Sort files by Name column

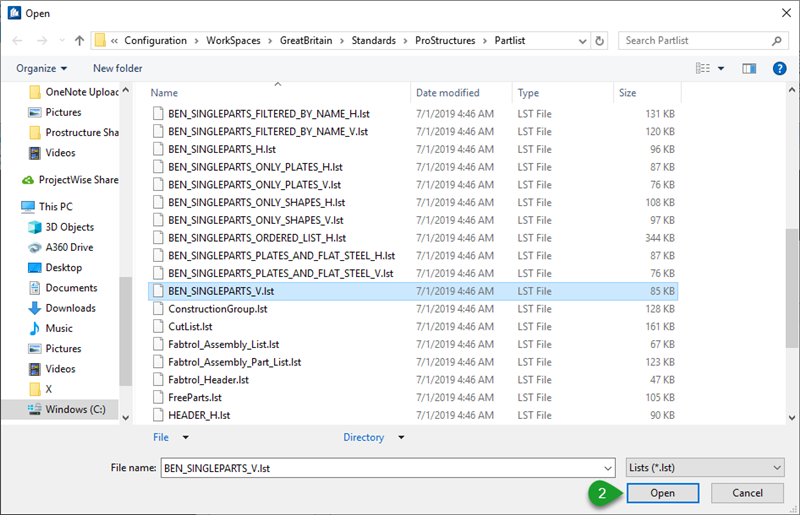164,93
